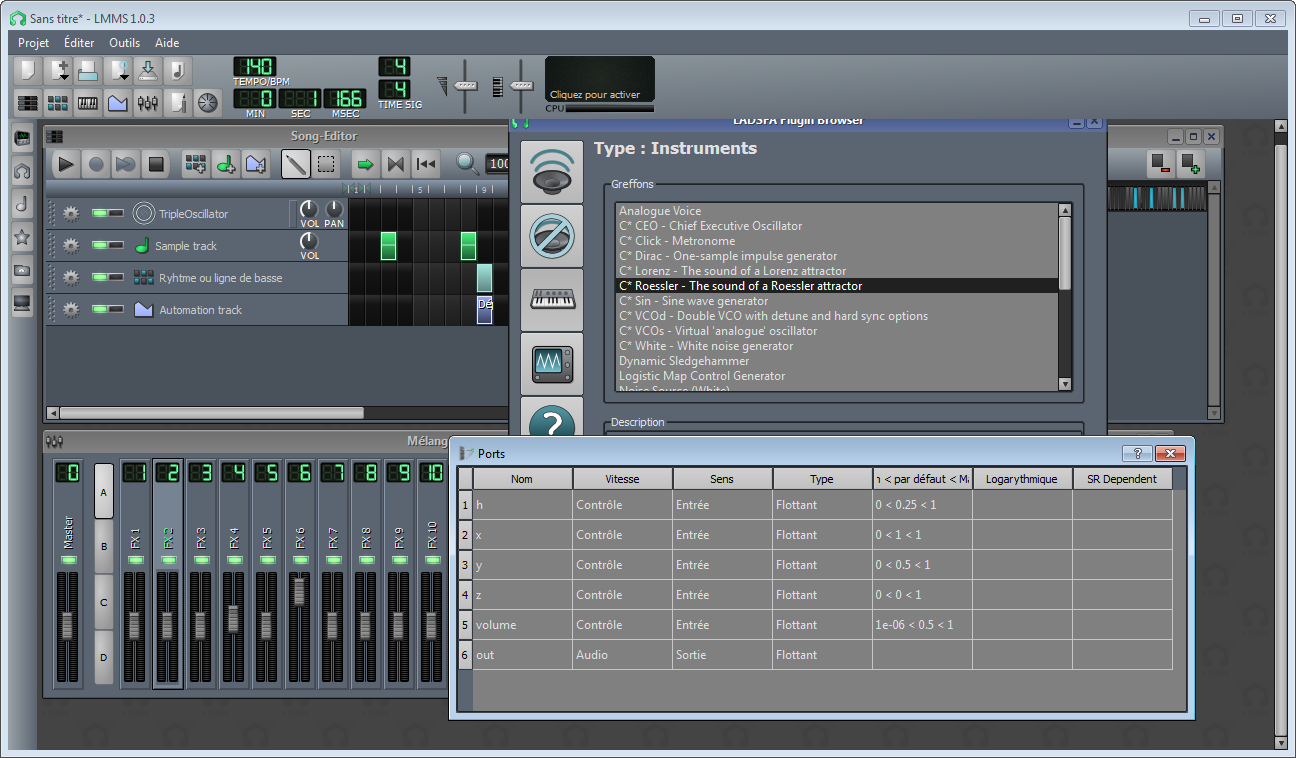Open recently opened projects dropdown
This screenshot has width=1296, height=758.
point(119,70)
